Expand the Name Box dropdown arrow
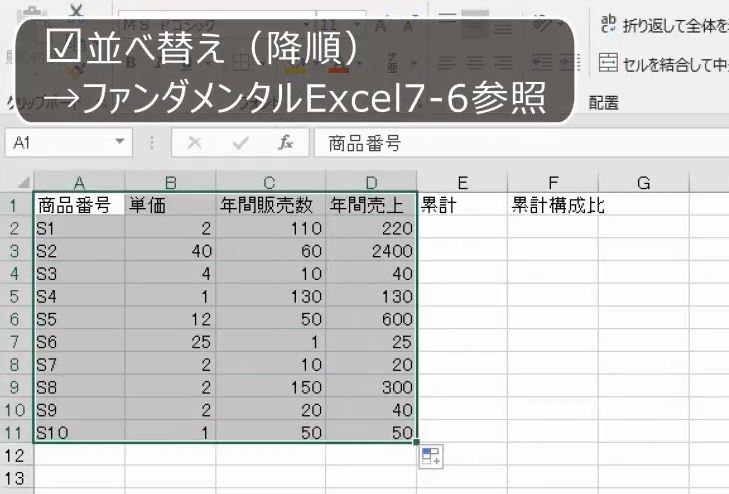Image resolution: width=729 pixels, height=494 pixels. (x=119, y=141)
